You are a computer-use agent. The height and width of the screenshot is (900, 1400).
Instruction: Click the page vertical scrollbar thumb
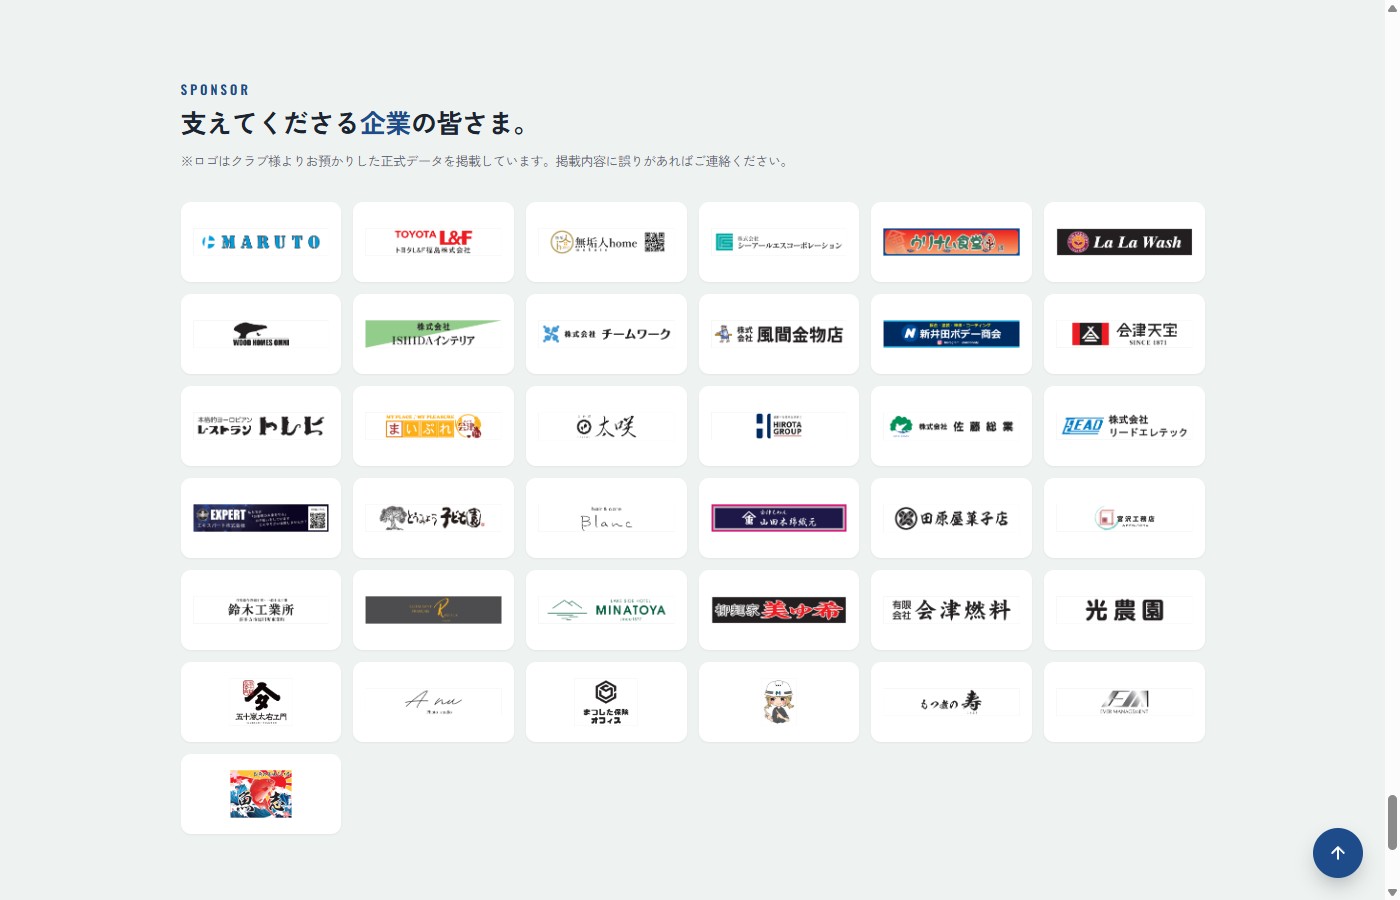coord(1392,822)
